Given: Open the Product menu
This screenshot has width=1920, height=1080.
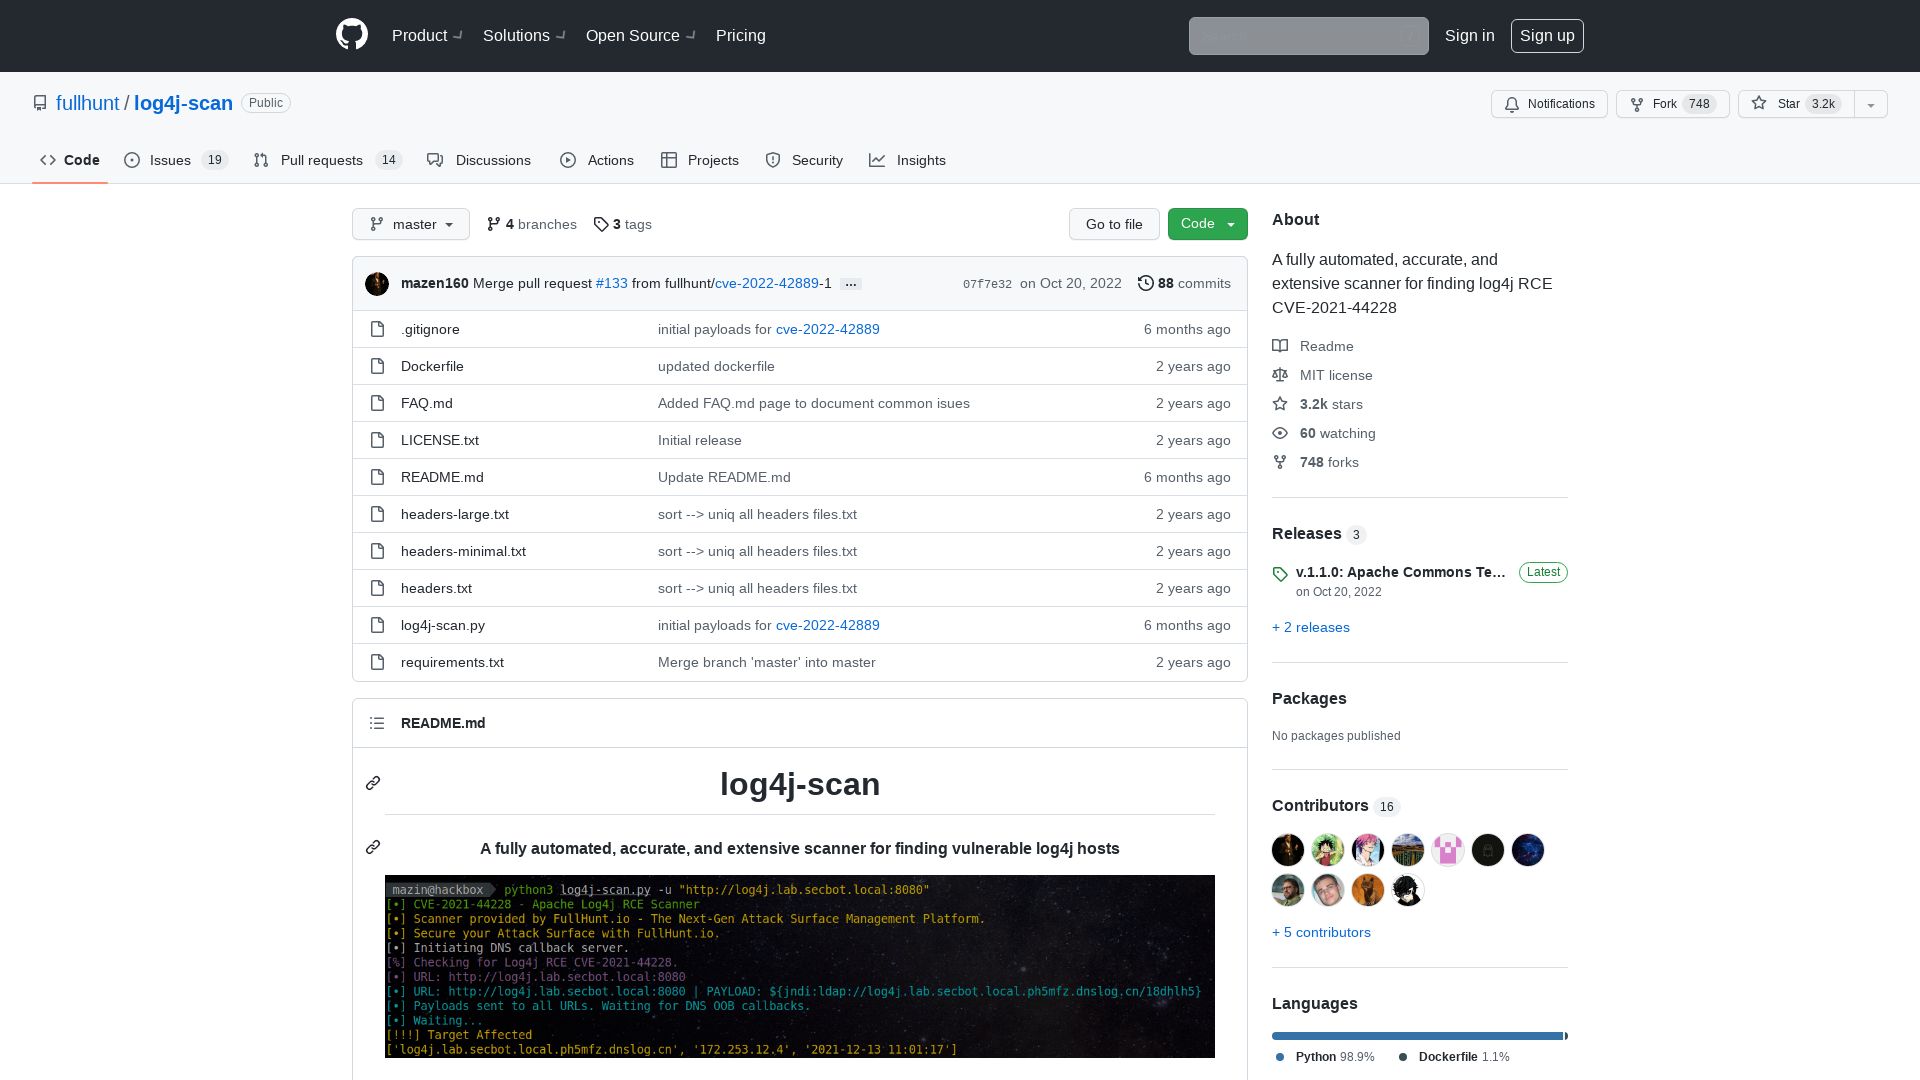Looking at the screenshot, I should (427, 35).
